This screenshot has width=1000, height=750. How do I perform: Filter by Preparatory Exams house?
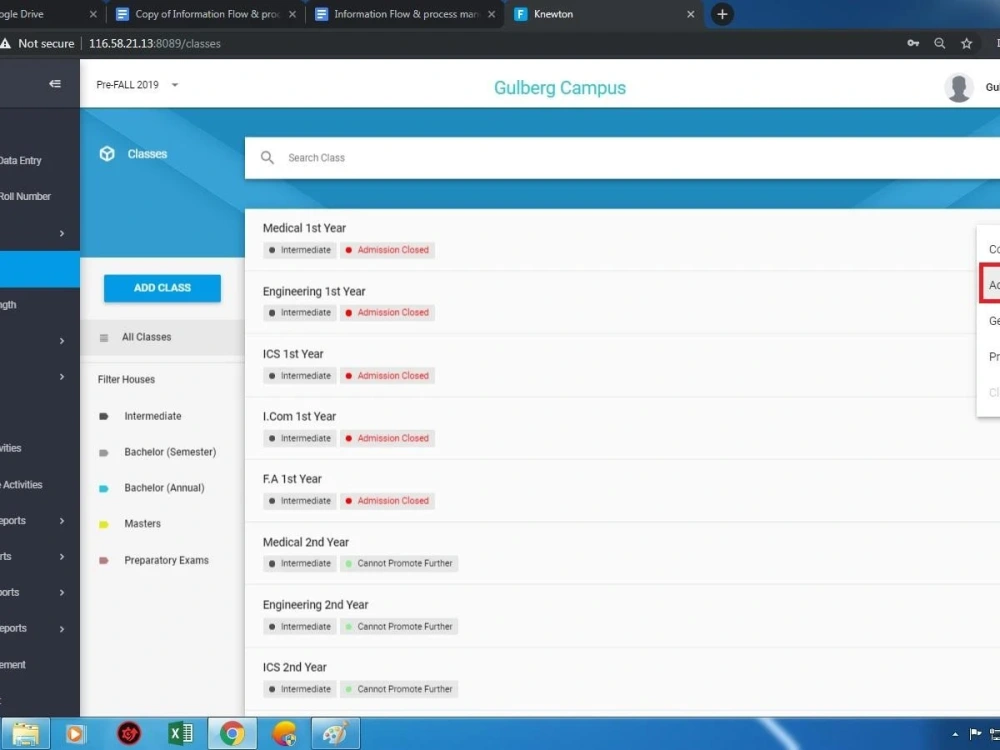click(166, 560)
